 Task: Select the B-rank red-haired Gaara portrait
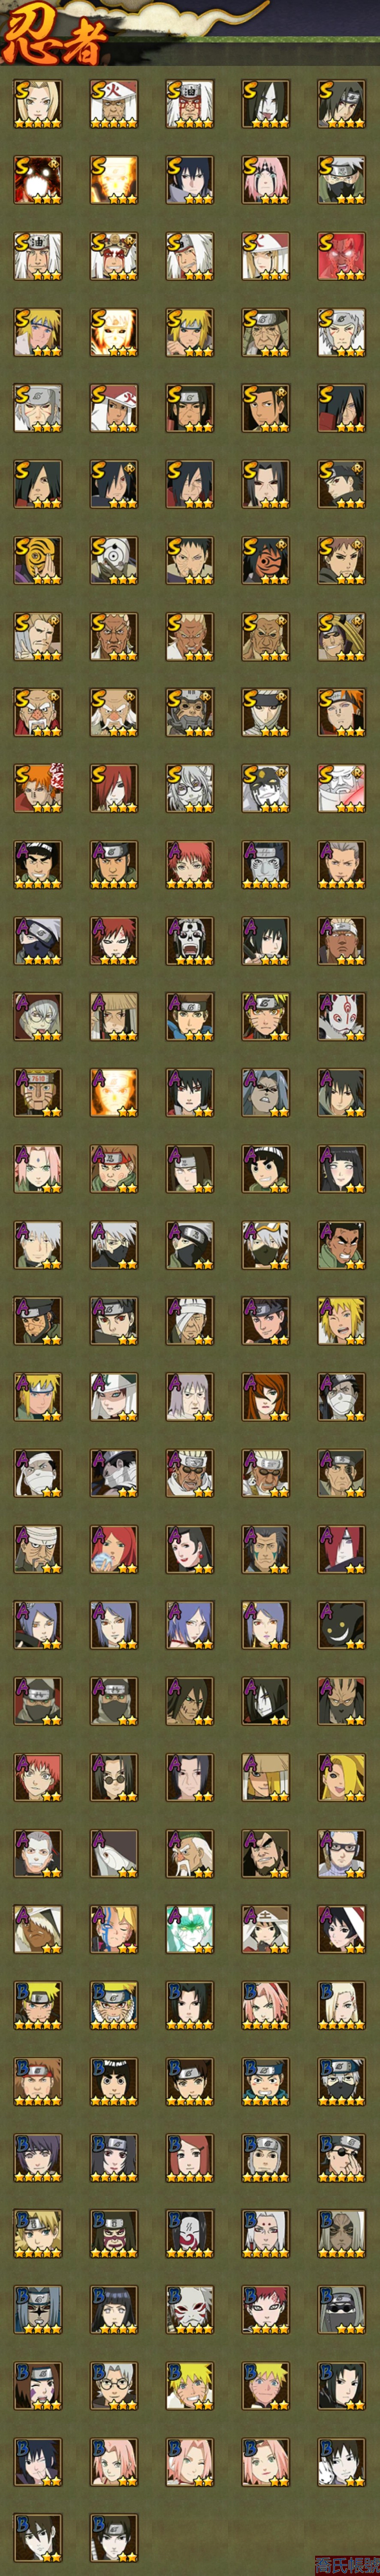265,2308
